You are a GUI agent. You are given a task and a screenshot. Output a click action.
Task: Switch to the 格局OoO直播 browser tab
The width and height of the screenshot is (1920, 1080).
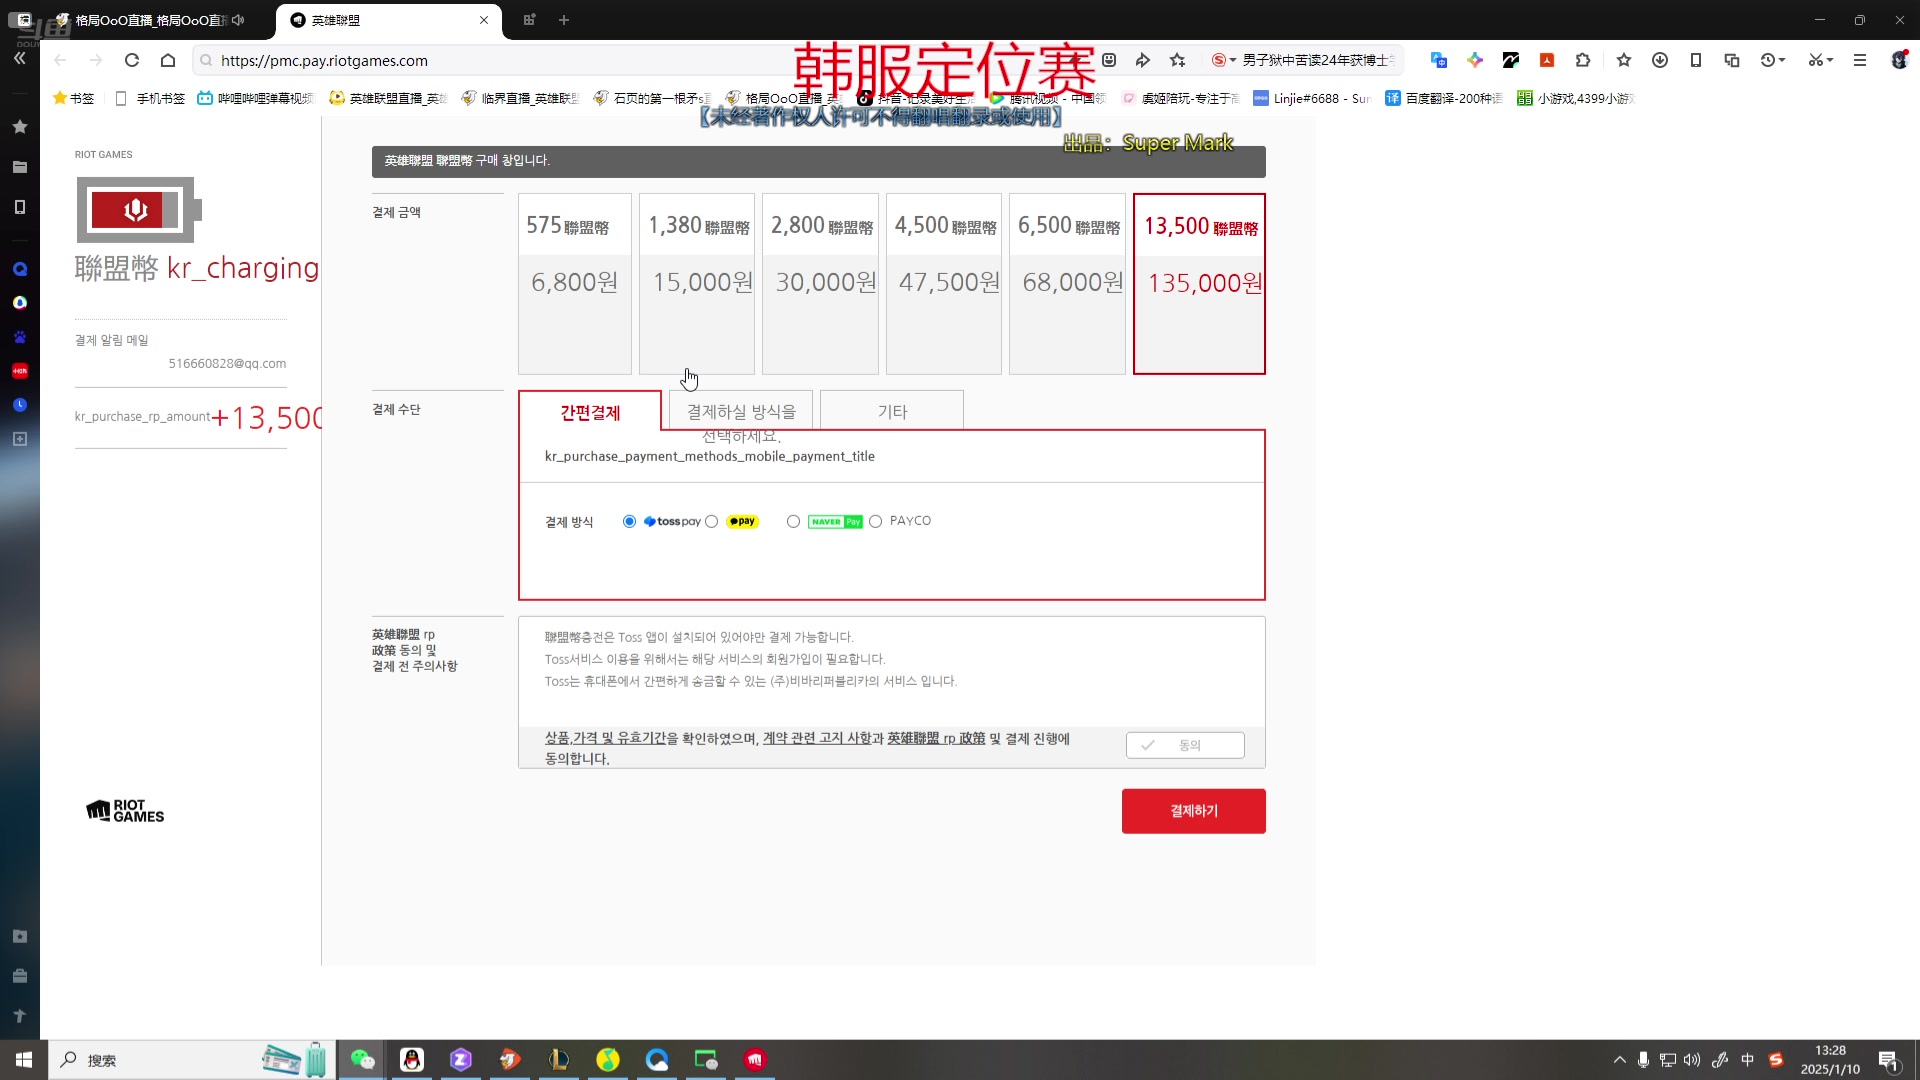[150, 20]
